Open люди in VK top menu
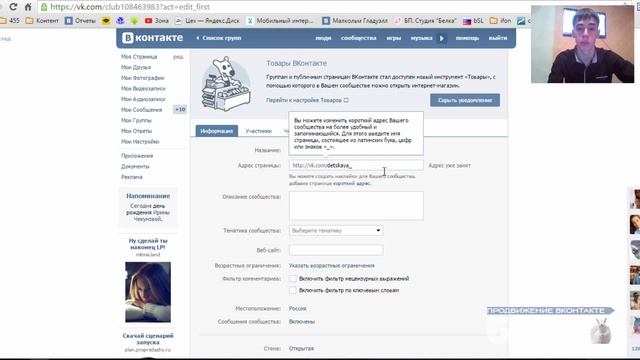The image size is (640, 360). tap(323, 38)
